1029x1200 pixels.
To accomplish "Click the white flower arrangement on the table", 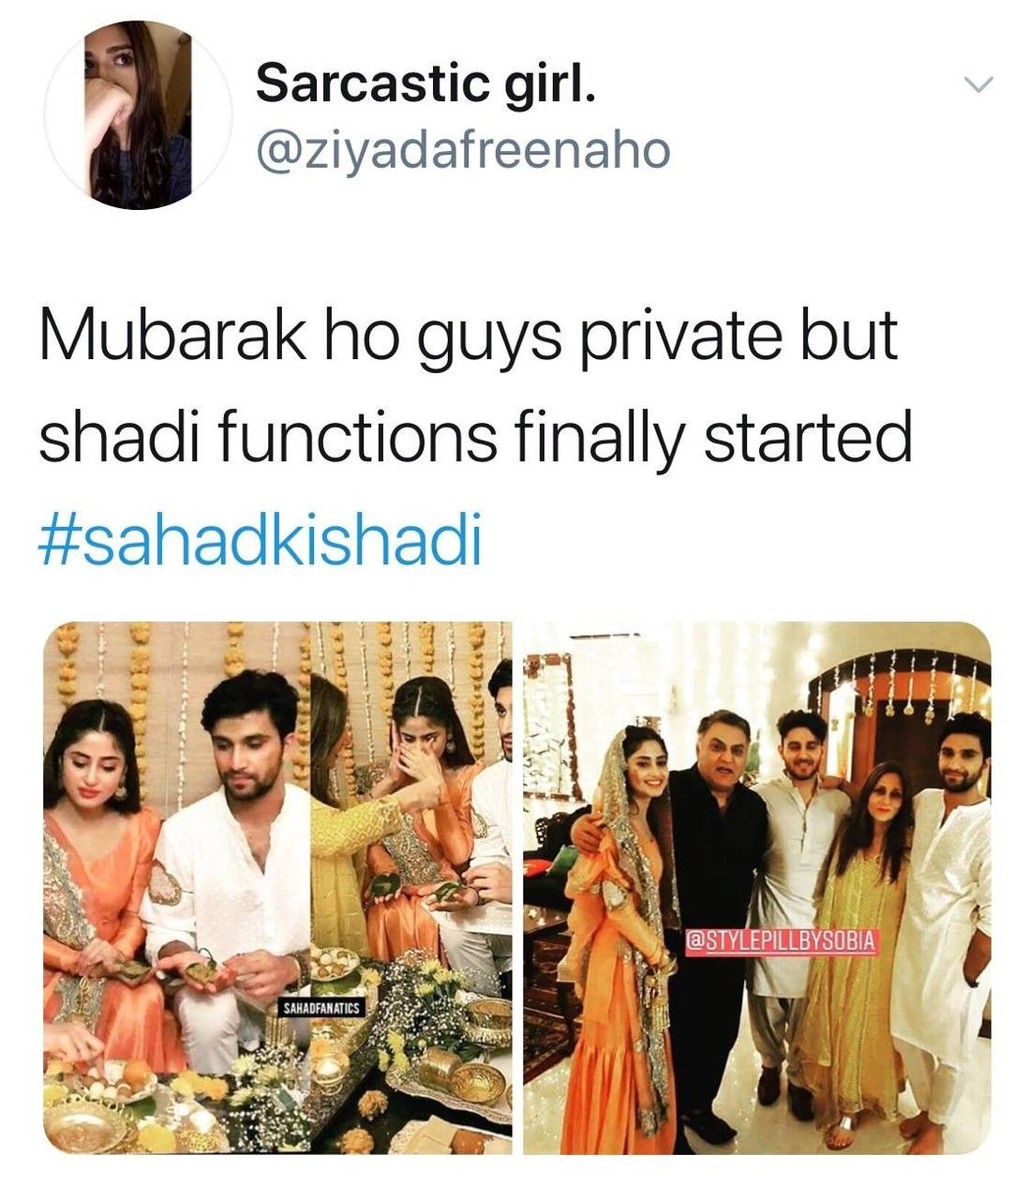I will pos(420,1010).
